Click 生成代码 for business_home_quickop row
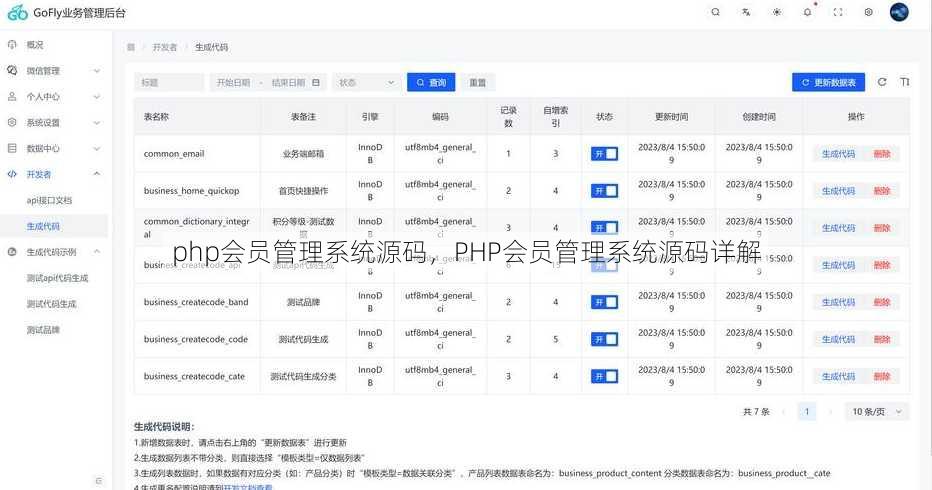This screenshot has width=932, height=490. (x=838, y=191)
